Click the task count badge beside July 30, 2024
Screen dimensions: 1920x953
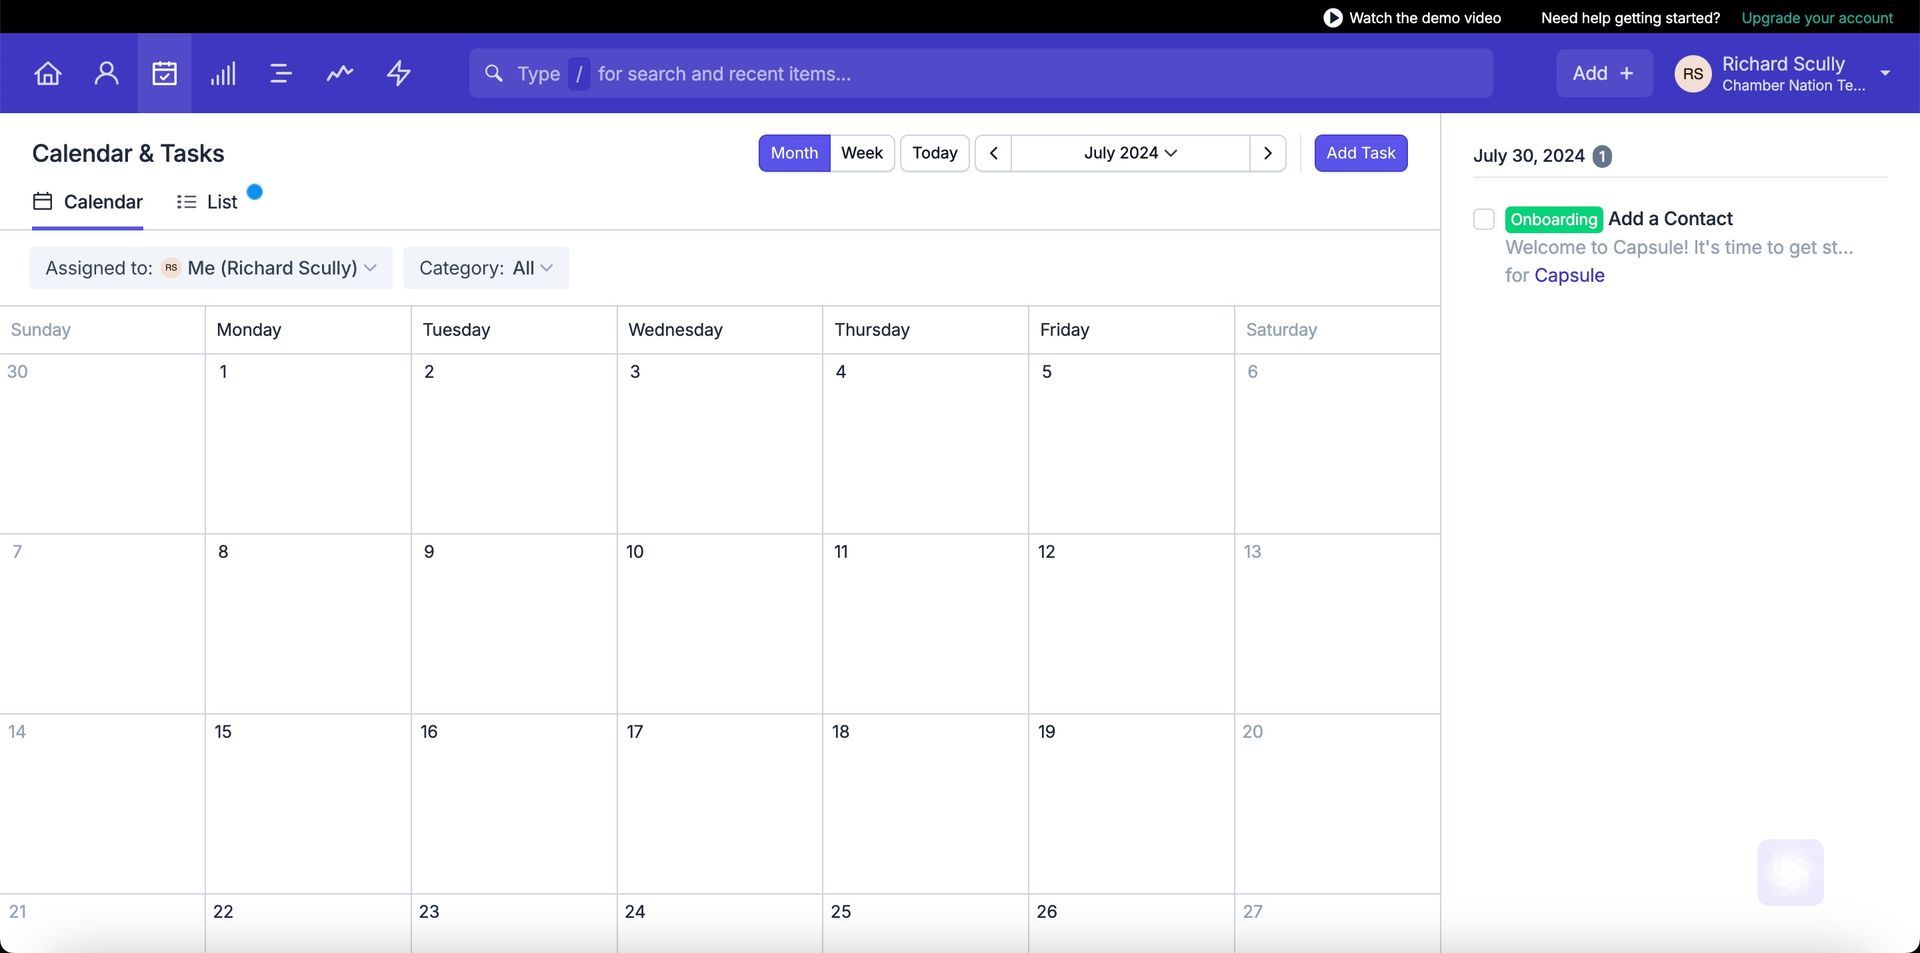click(x=1602, y=156)
